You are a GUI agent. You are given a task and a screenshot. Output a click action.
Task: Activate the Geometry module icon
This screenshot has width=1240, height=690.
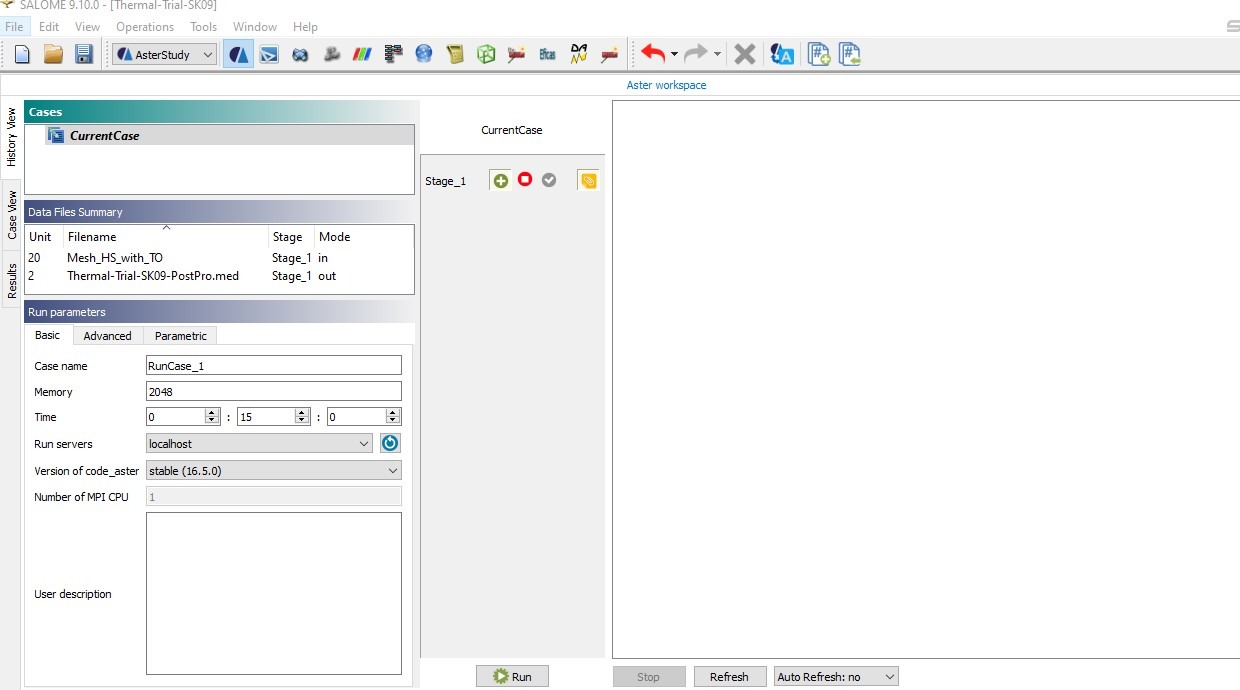point(299,55)
